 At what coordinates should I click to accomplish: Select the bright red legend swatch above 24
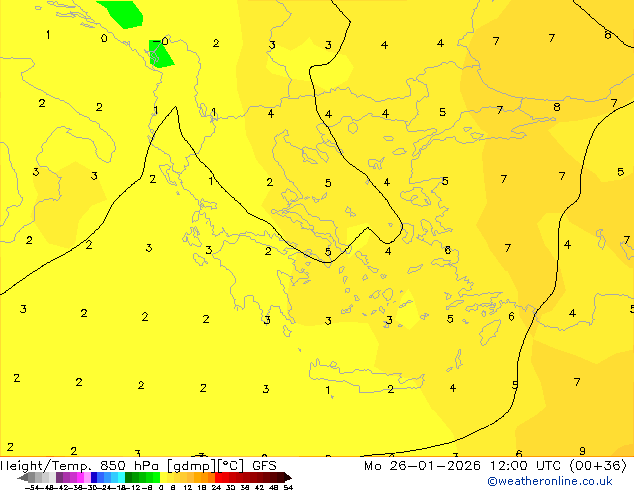click(218, 477)
